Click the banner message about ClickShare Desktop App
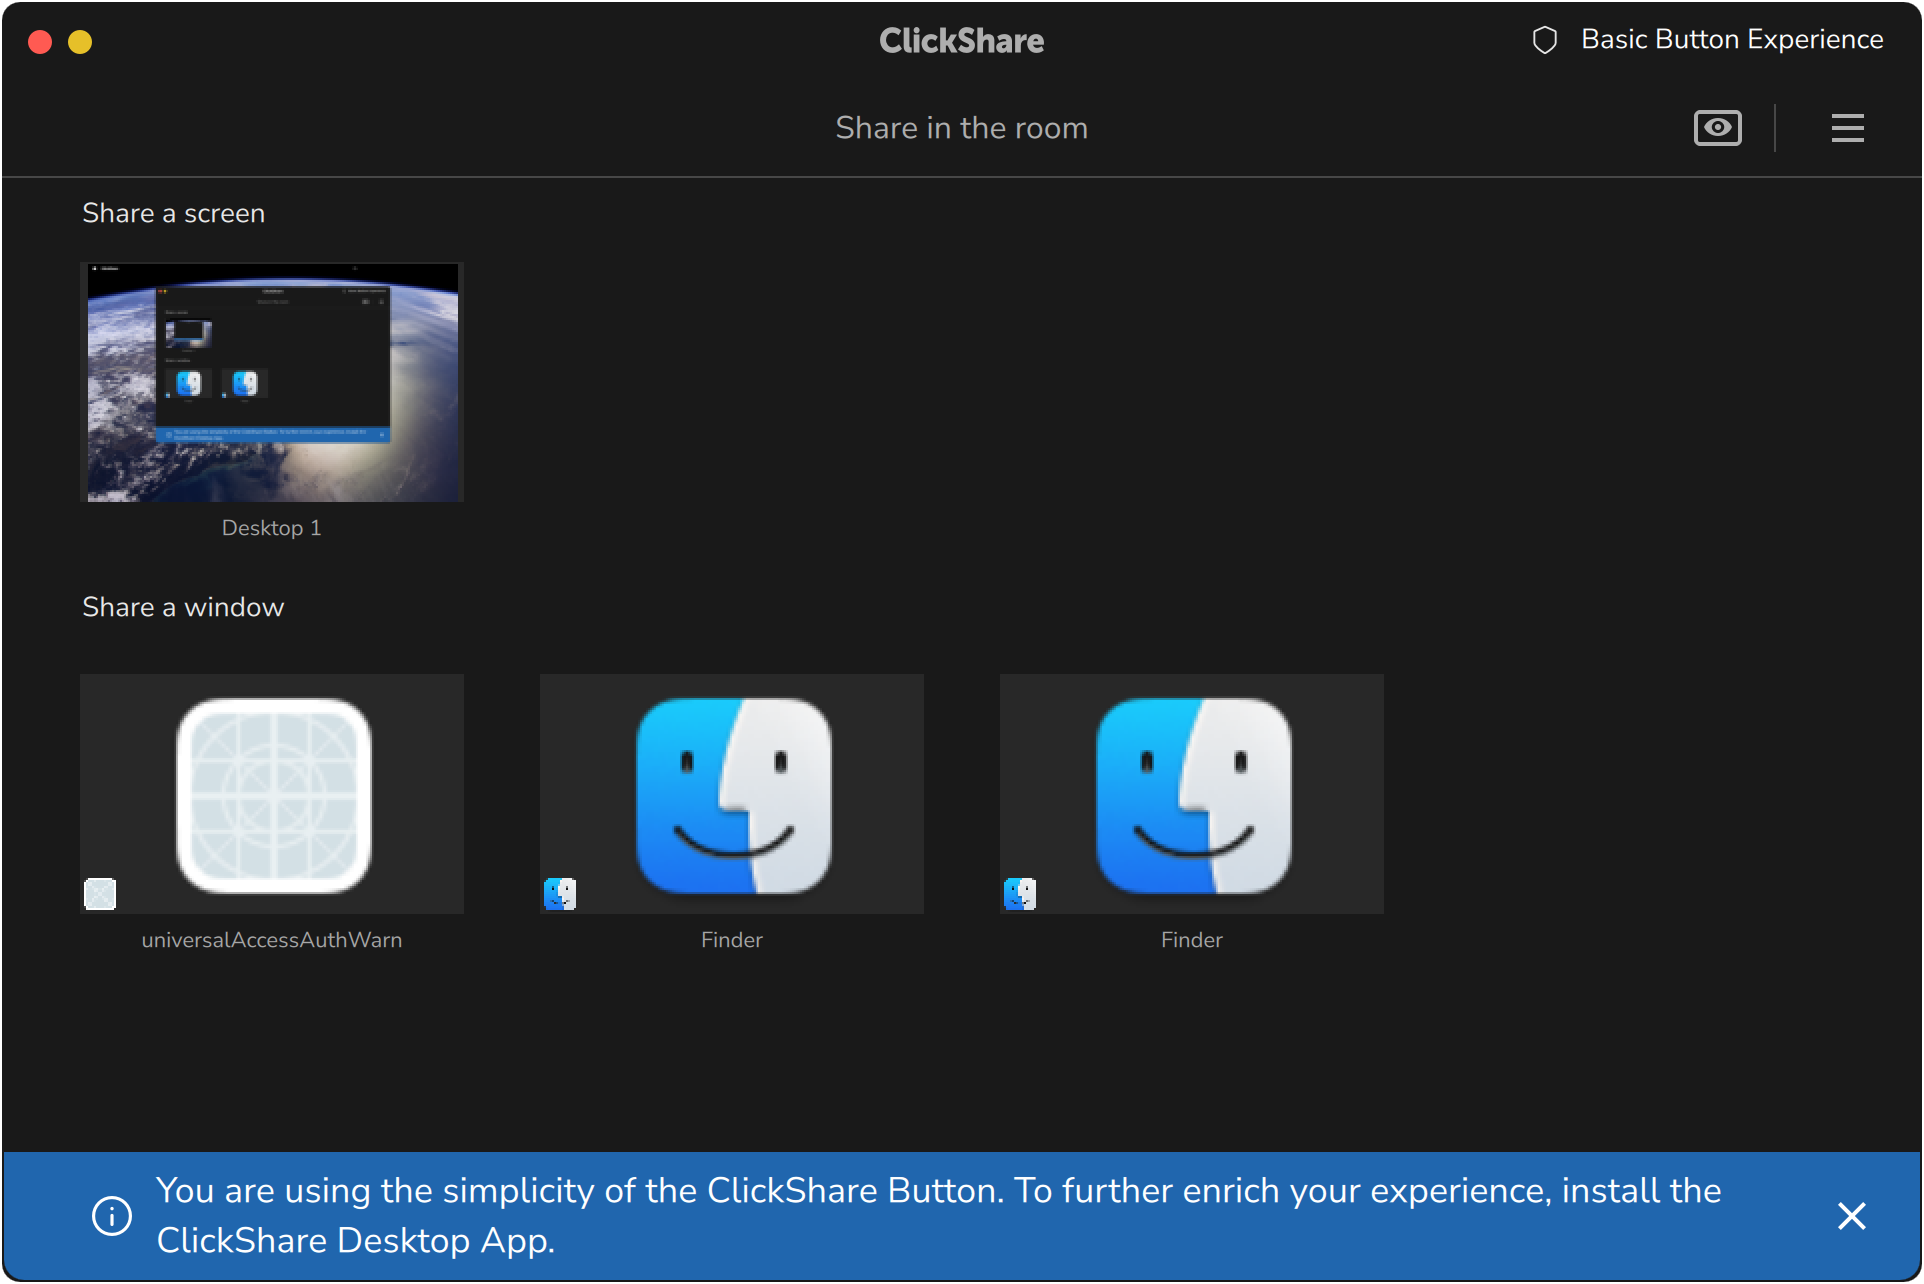The image size is (1924, 1284). tap(938, 1215)
